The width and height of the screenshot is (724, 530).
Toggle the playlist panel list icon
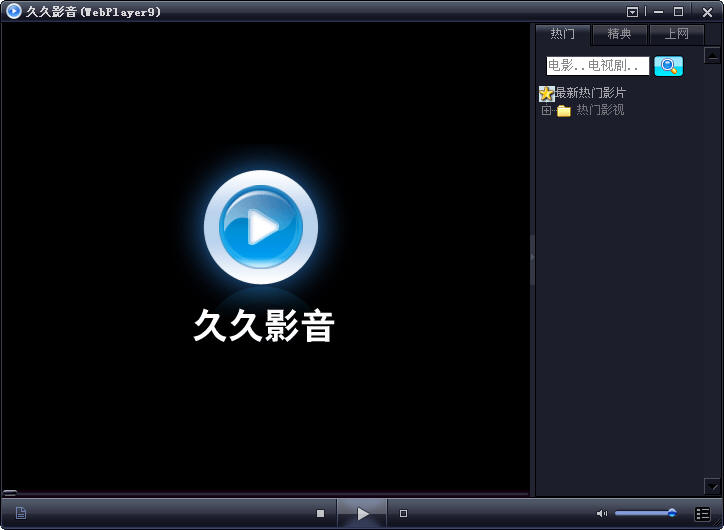click(x=702, y=513)
